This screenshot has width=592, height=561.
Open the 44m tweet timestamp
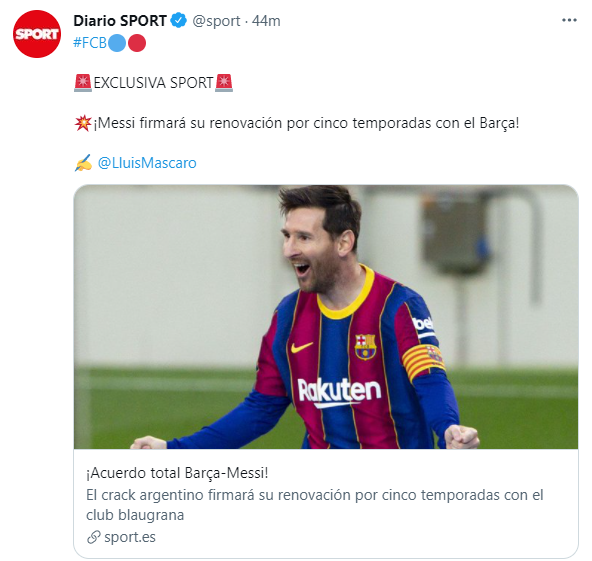point(266,21)
